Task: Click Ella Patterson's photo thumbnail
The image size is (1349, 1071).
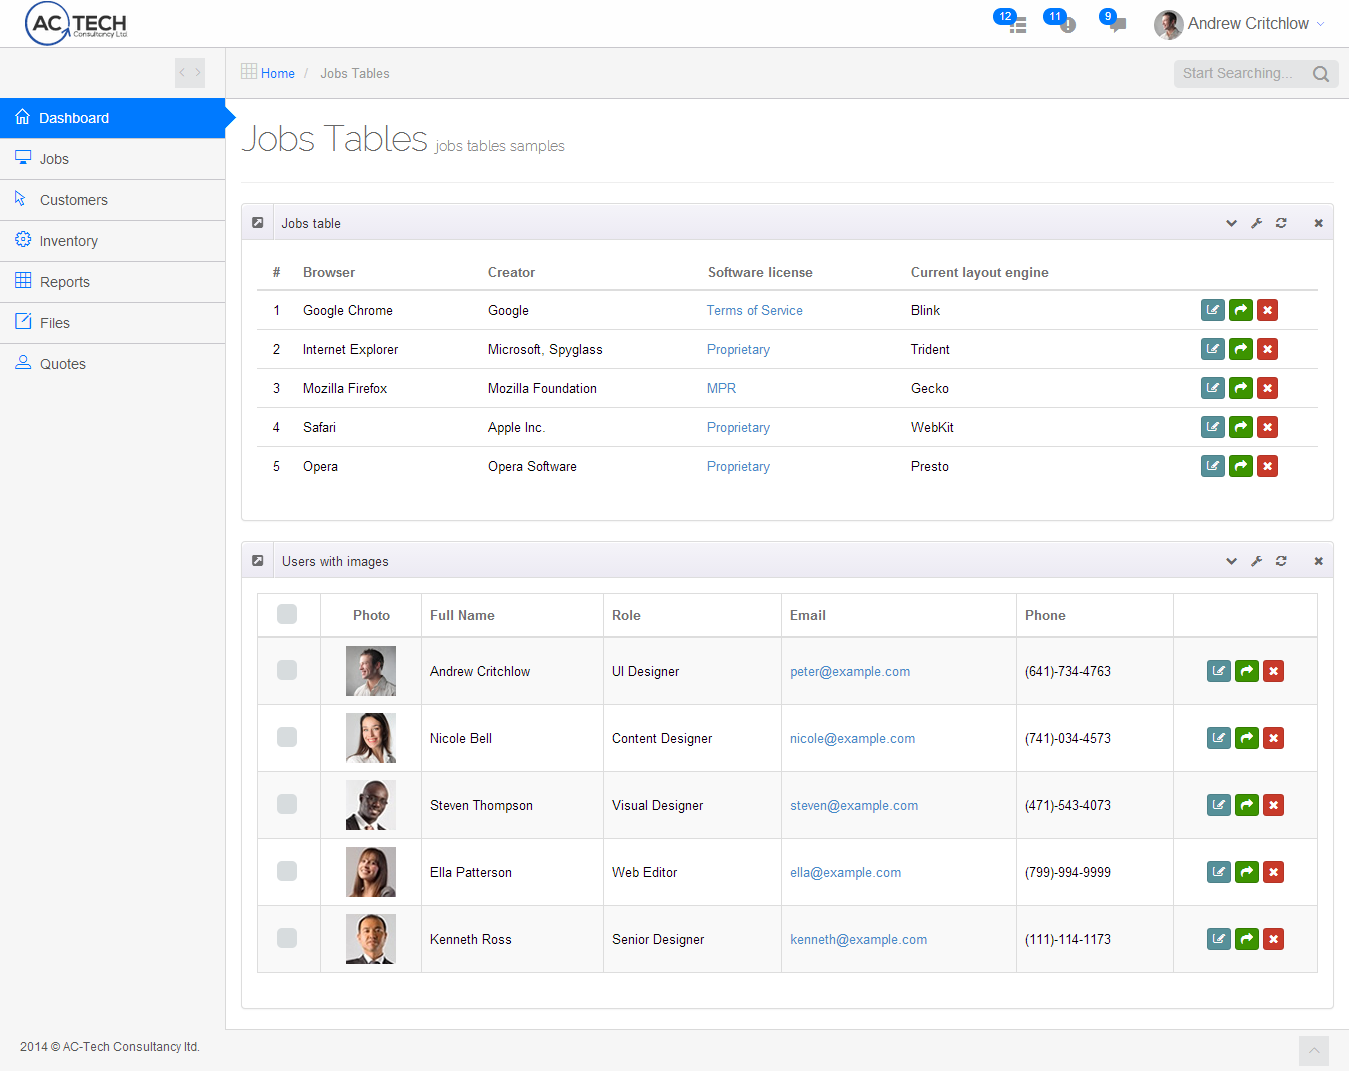Action: pyautogui.click(x=371, y=872)
